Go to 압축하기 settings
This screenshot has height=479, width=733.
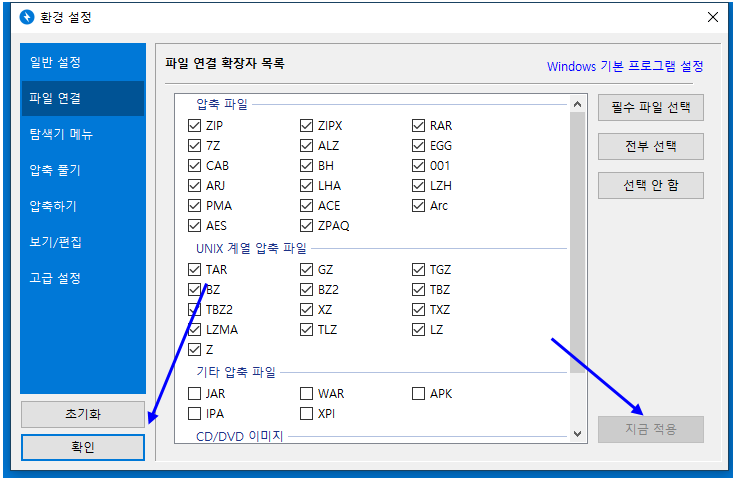click(x=83, y=206)
